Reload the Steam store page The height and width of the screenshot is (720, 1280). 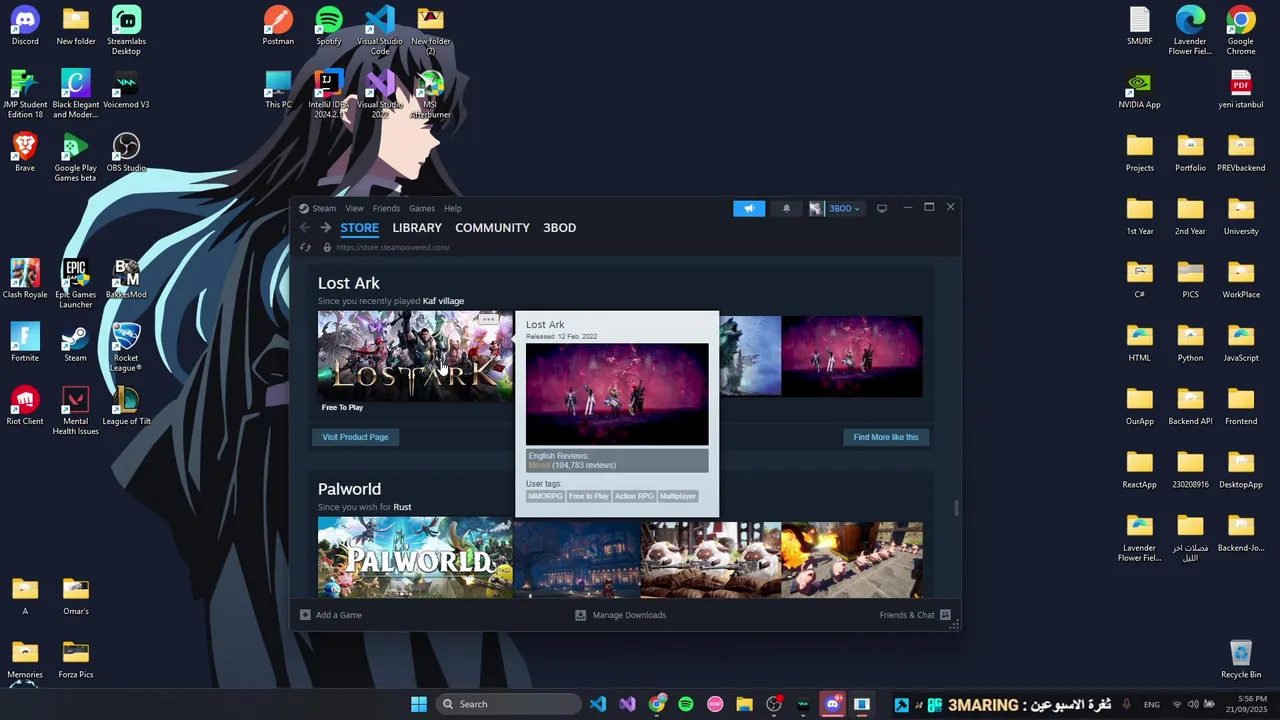tap(305, 247)
